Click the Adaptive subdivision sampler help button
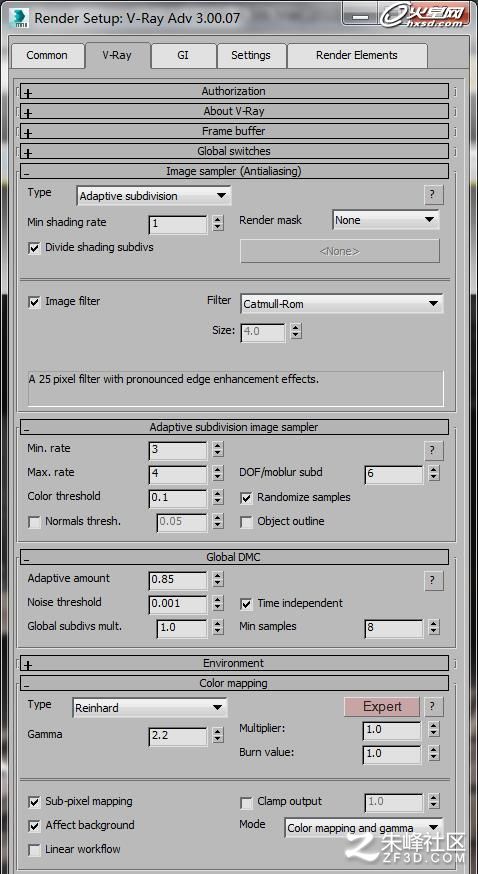478x874 pixels. (432, 450)
